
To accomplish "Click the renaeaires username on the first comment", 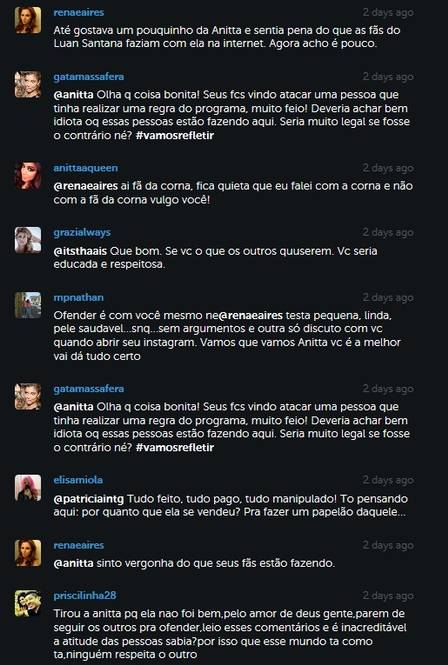I will [x=78, y=12].
